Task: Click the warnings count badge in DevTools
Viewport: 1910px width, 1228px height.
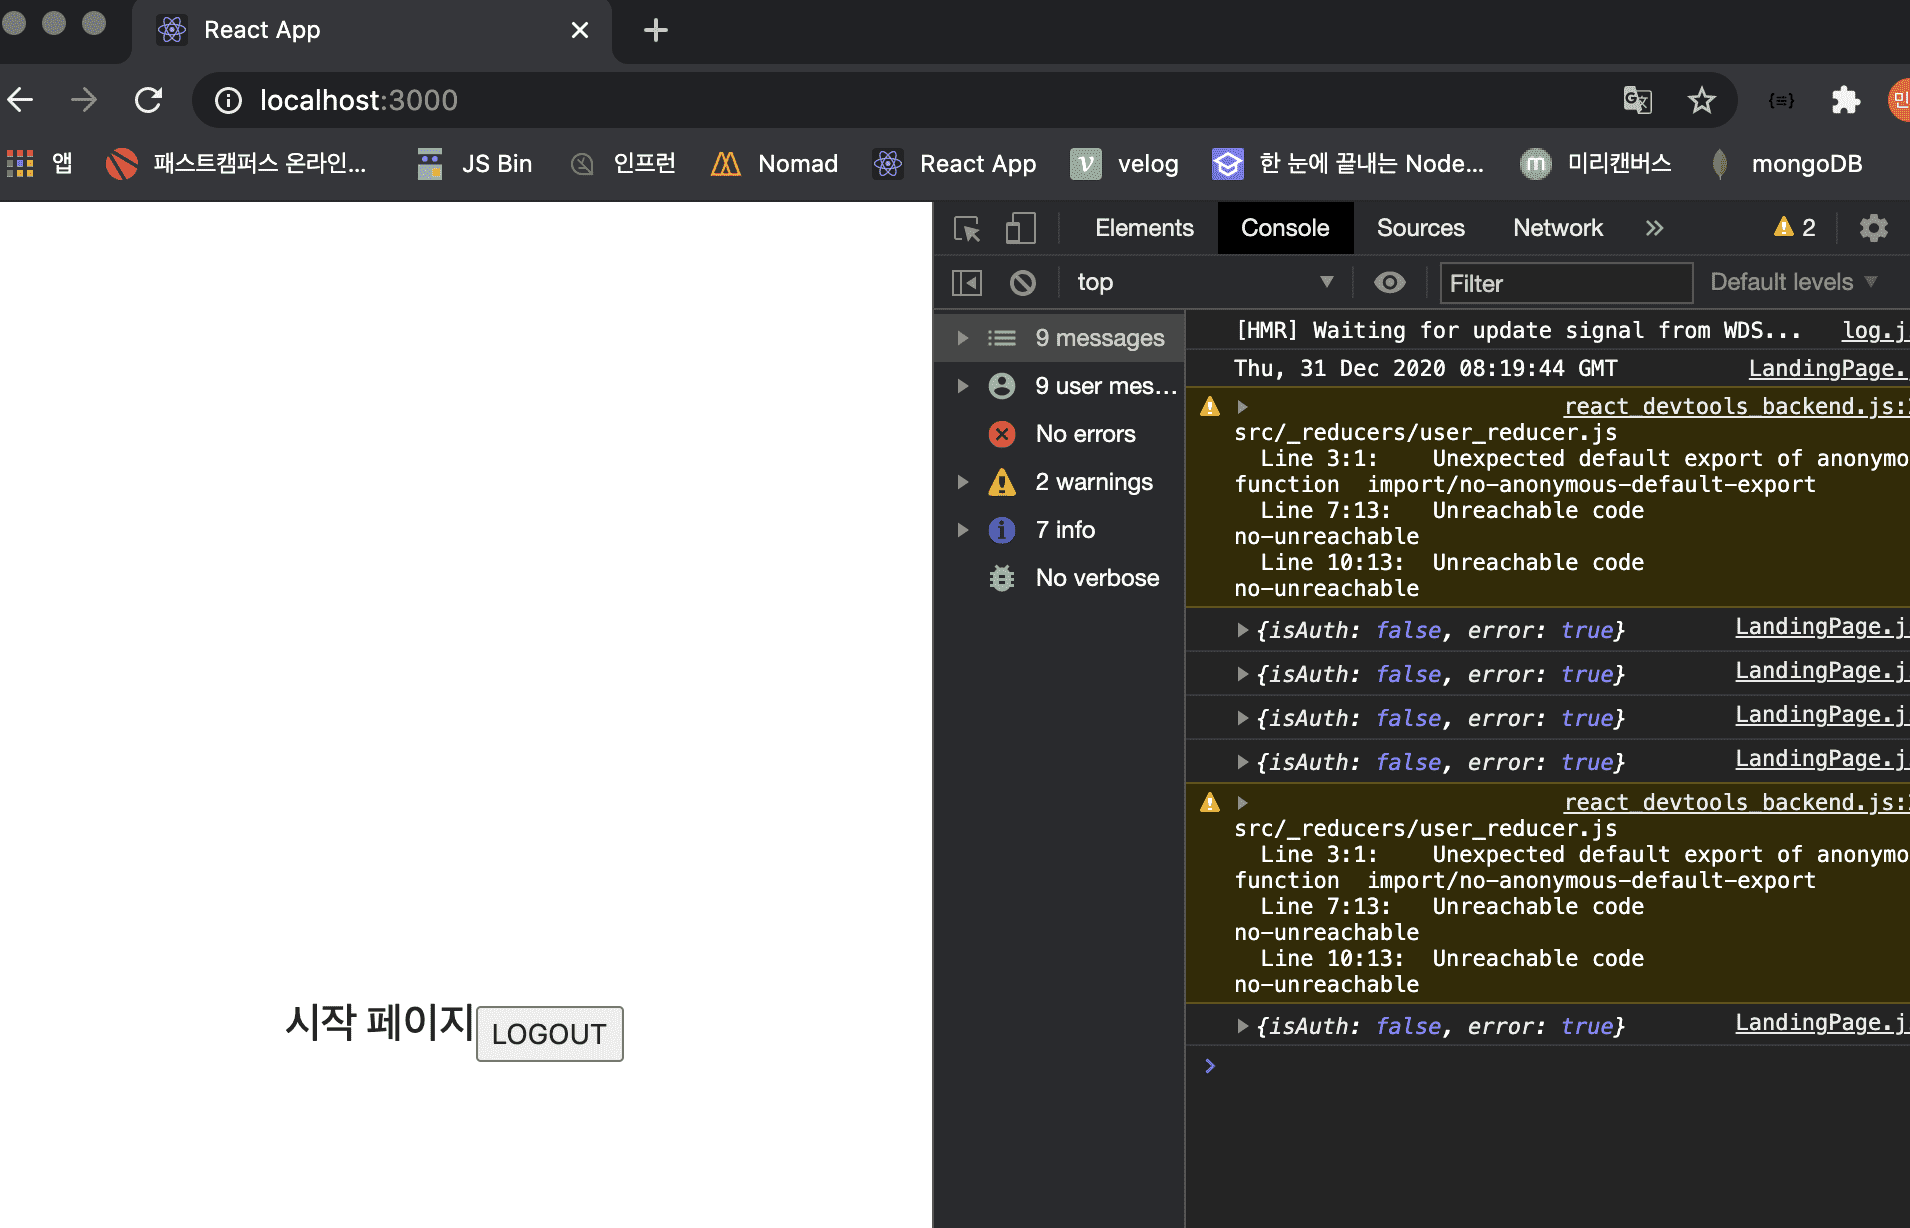Action: pyautogui.click(x=1794, y=228)
